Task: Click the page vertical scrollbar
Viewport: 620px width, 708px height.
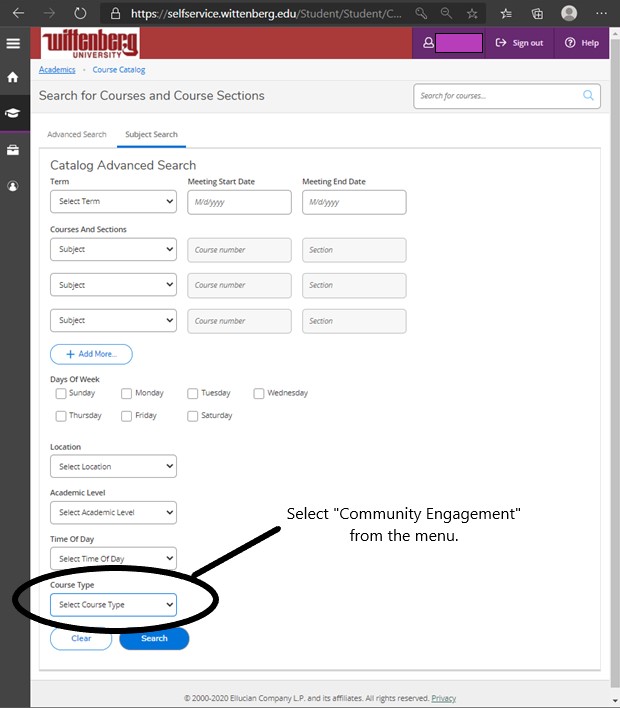Action: pyautogui.click(x=615, y=361)
